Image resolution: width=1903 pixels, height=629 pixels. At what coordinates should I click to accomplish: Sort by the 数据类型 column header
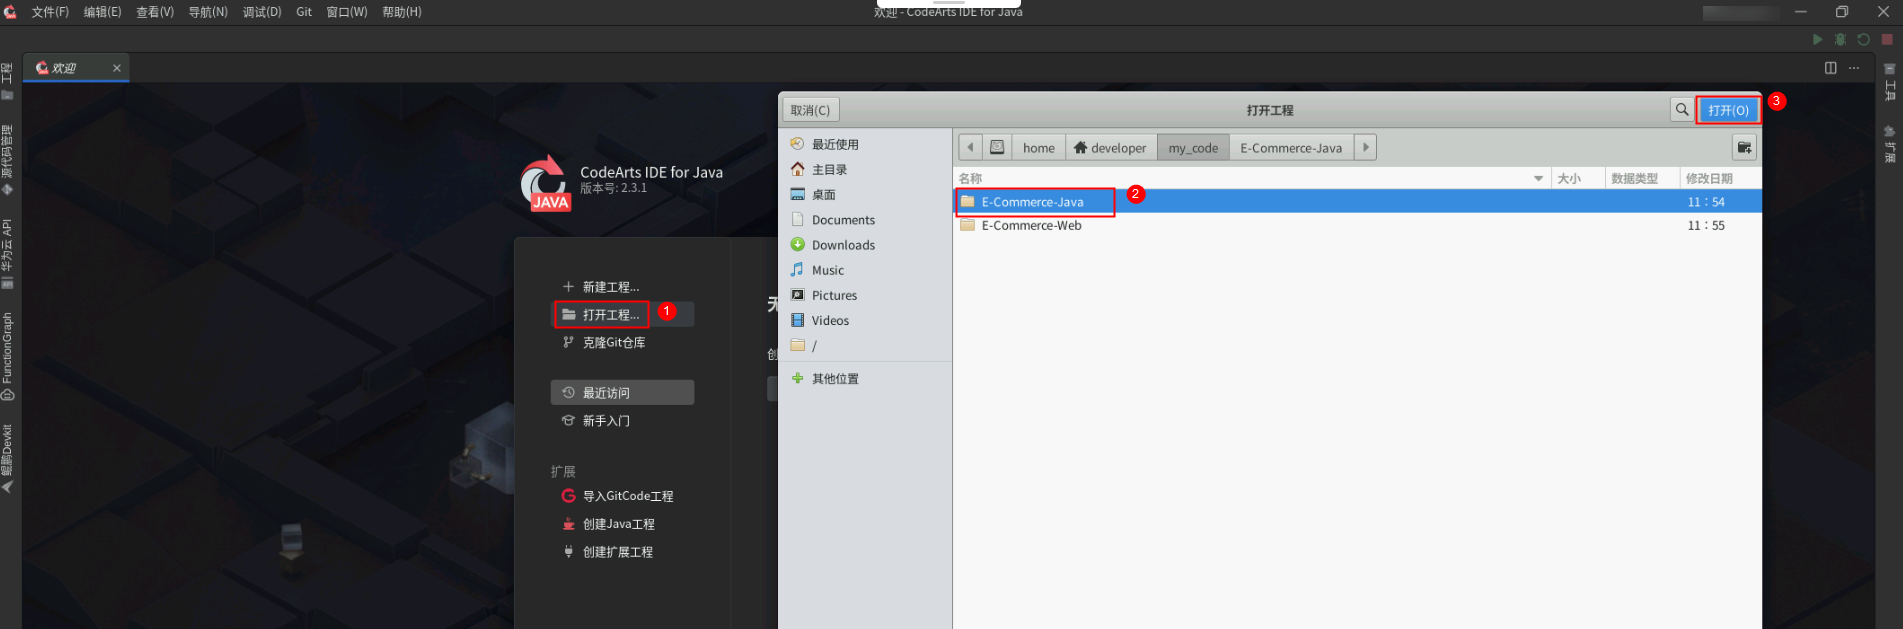pos(1640,179)
